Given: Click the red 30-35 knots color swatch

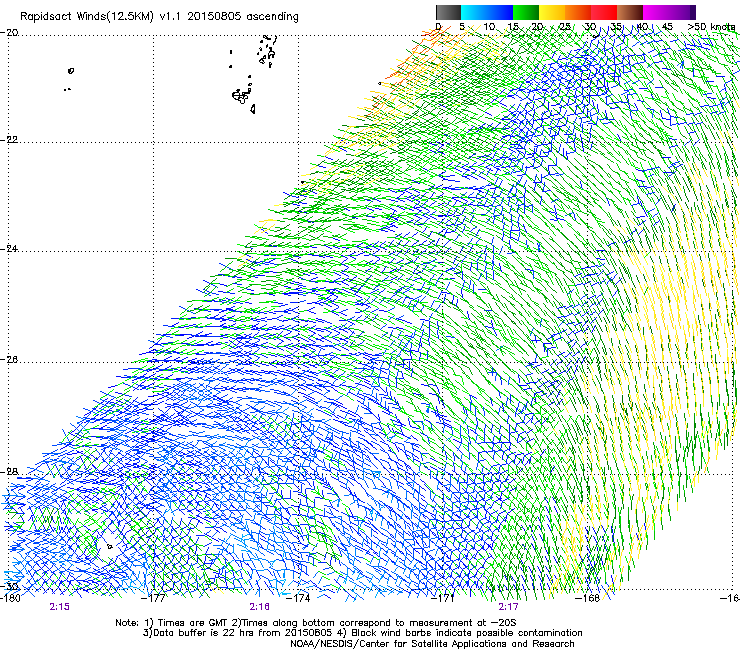Looking at the screenshot, I should click(604, 12).
